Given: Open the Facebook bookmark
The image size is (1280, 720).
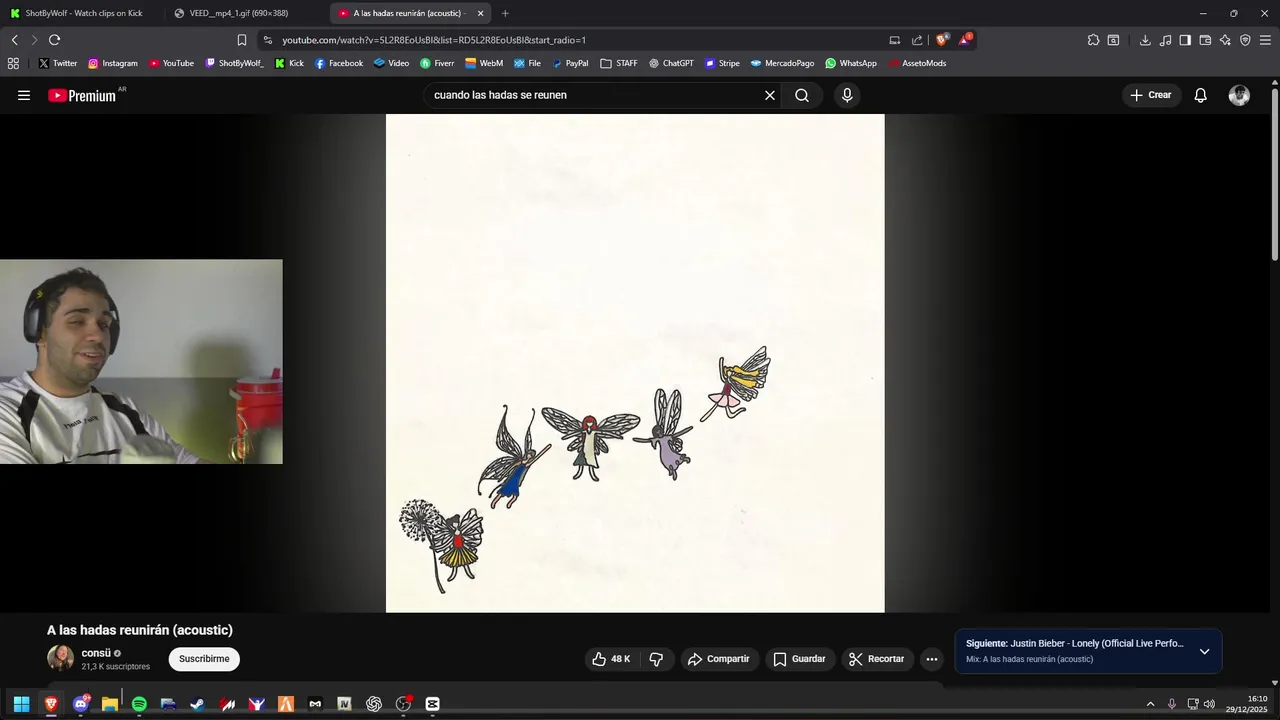Looking at the screenshot, I should pyautogui.click(x=338, y=63).
